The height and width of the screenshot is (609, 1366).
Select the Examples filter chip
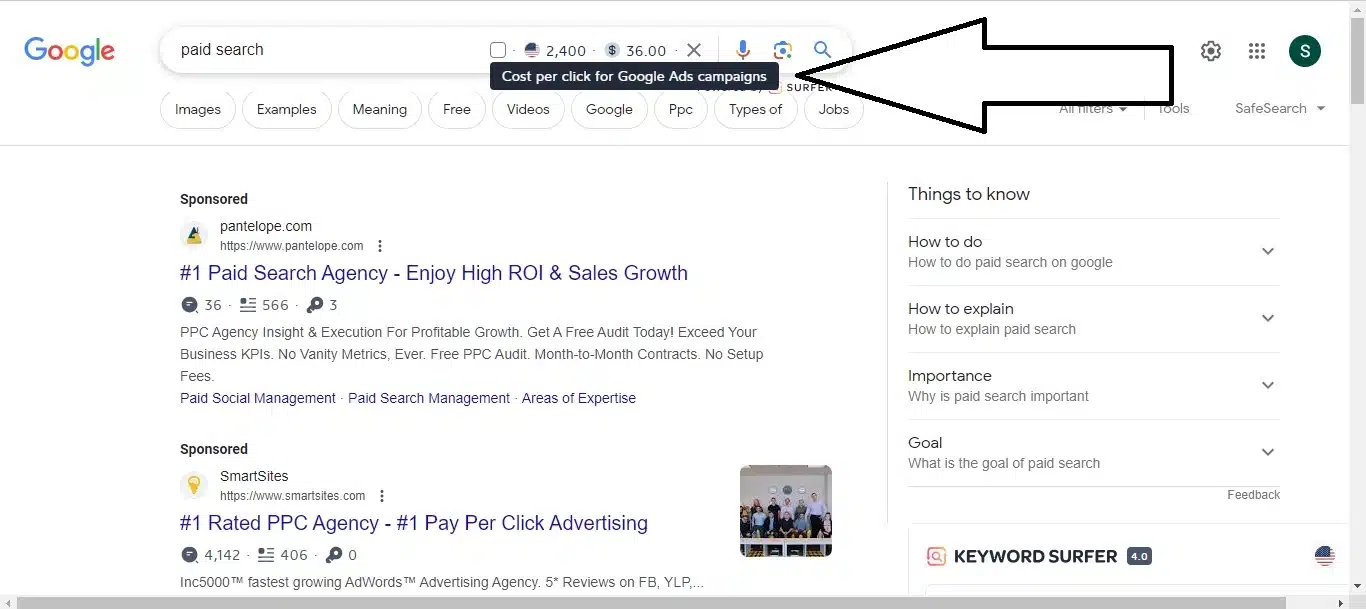coord(286,110)
